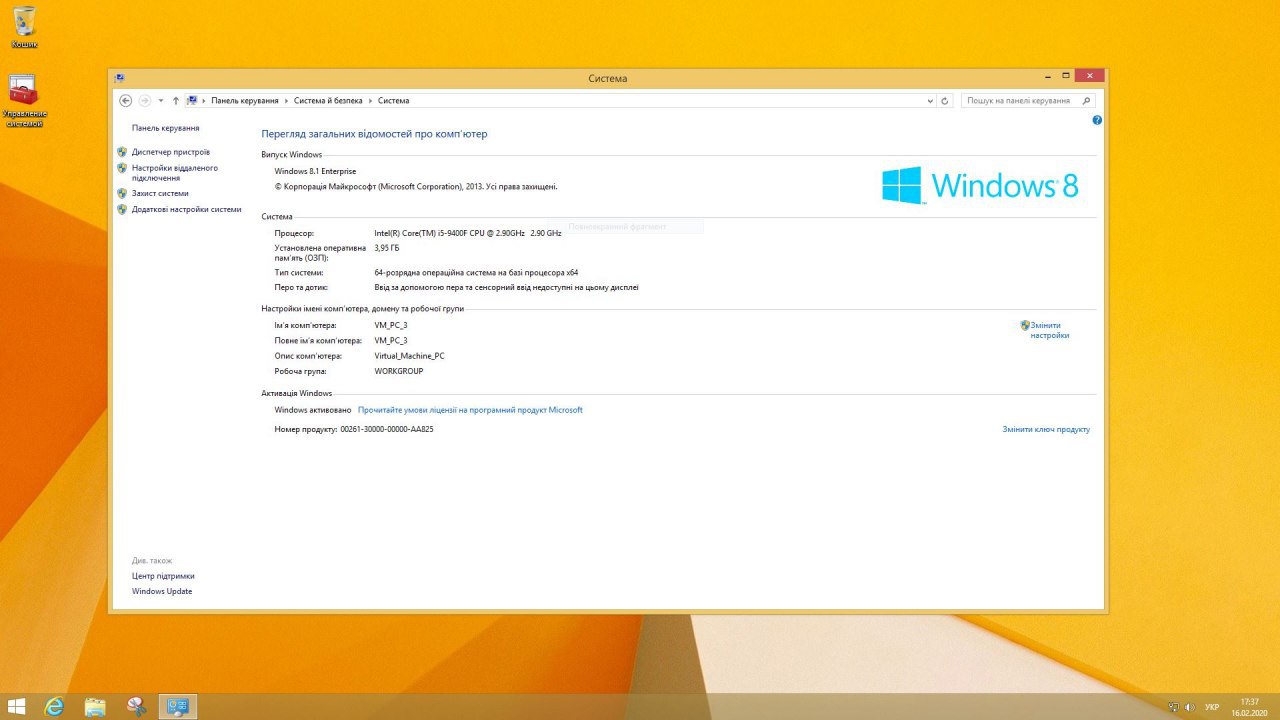Open the recent locations dropdown arrow
Image resolution: width=1280 pixels, height=720 pixels.
[161, 101]
